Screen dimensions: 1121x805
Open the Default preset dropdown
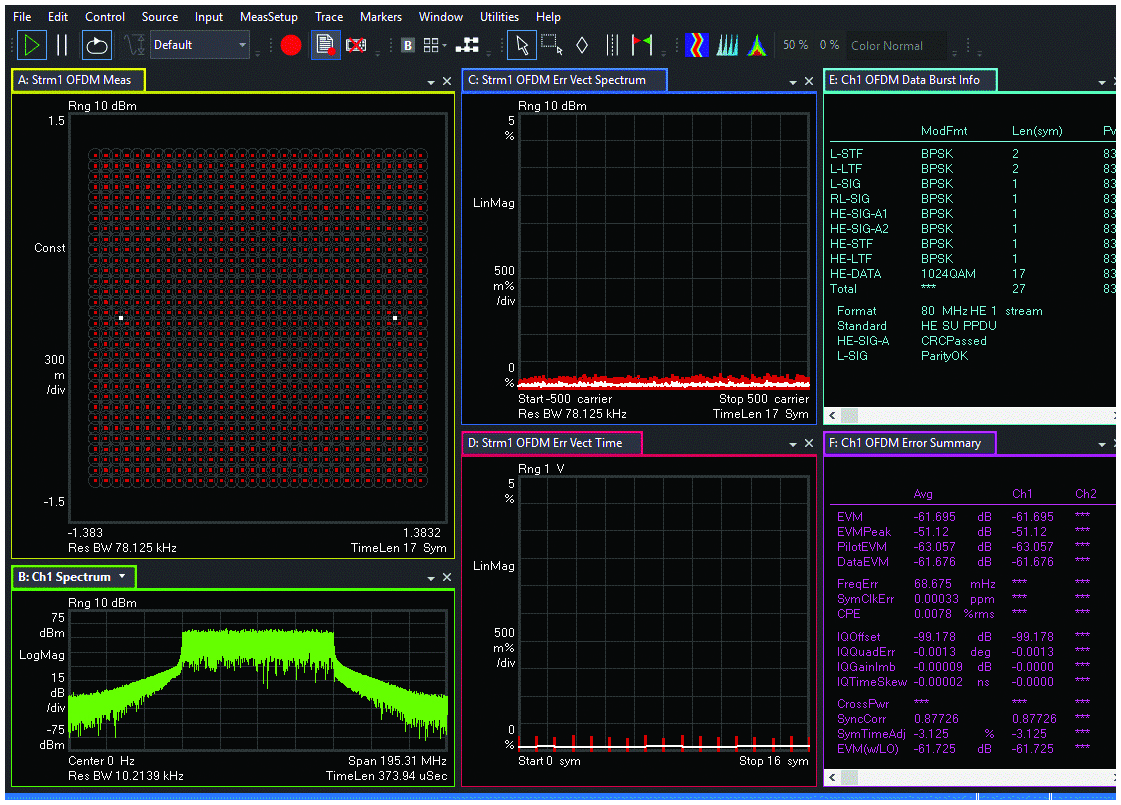242,45
